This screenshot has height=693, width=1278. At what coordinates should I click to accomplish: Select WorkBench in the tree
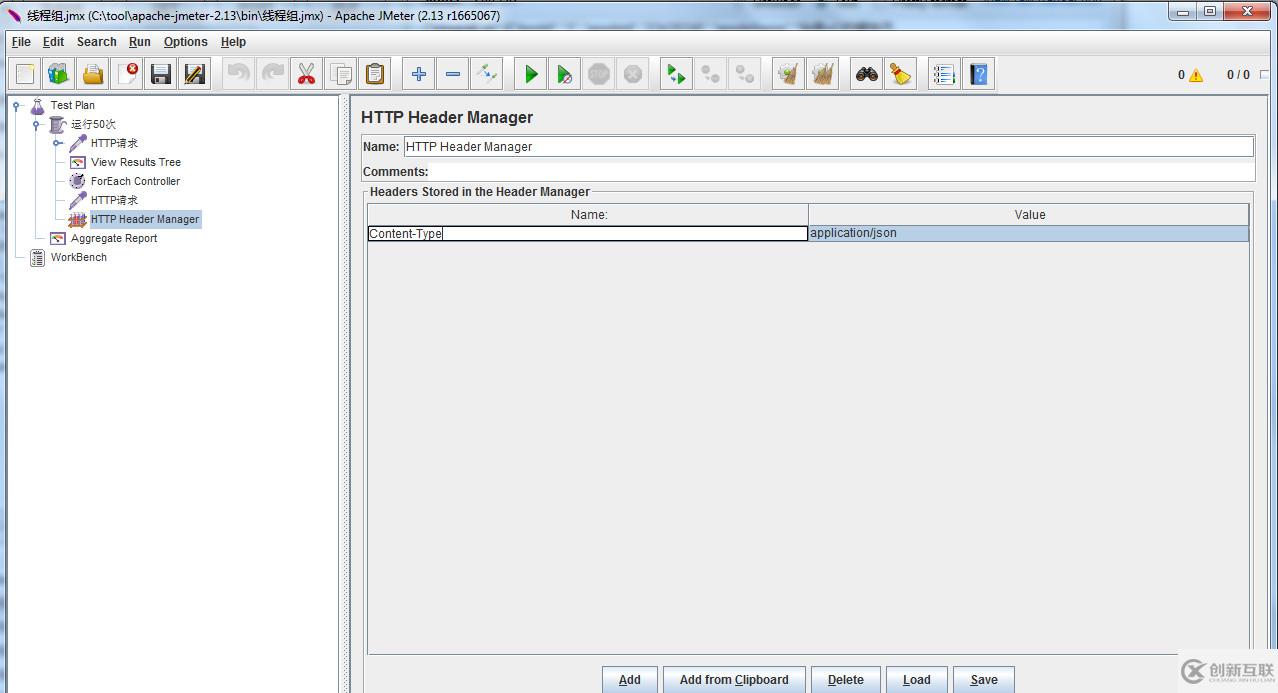[79, 257]
